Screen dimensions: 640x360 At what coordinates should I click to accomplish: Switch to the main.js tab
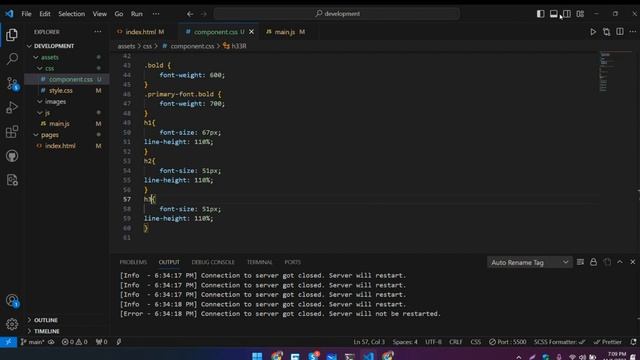pos(285,32)
